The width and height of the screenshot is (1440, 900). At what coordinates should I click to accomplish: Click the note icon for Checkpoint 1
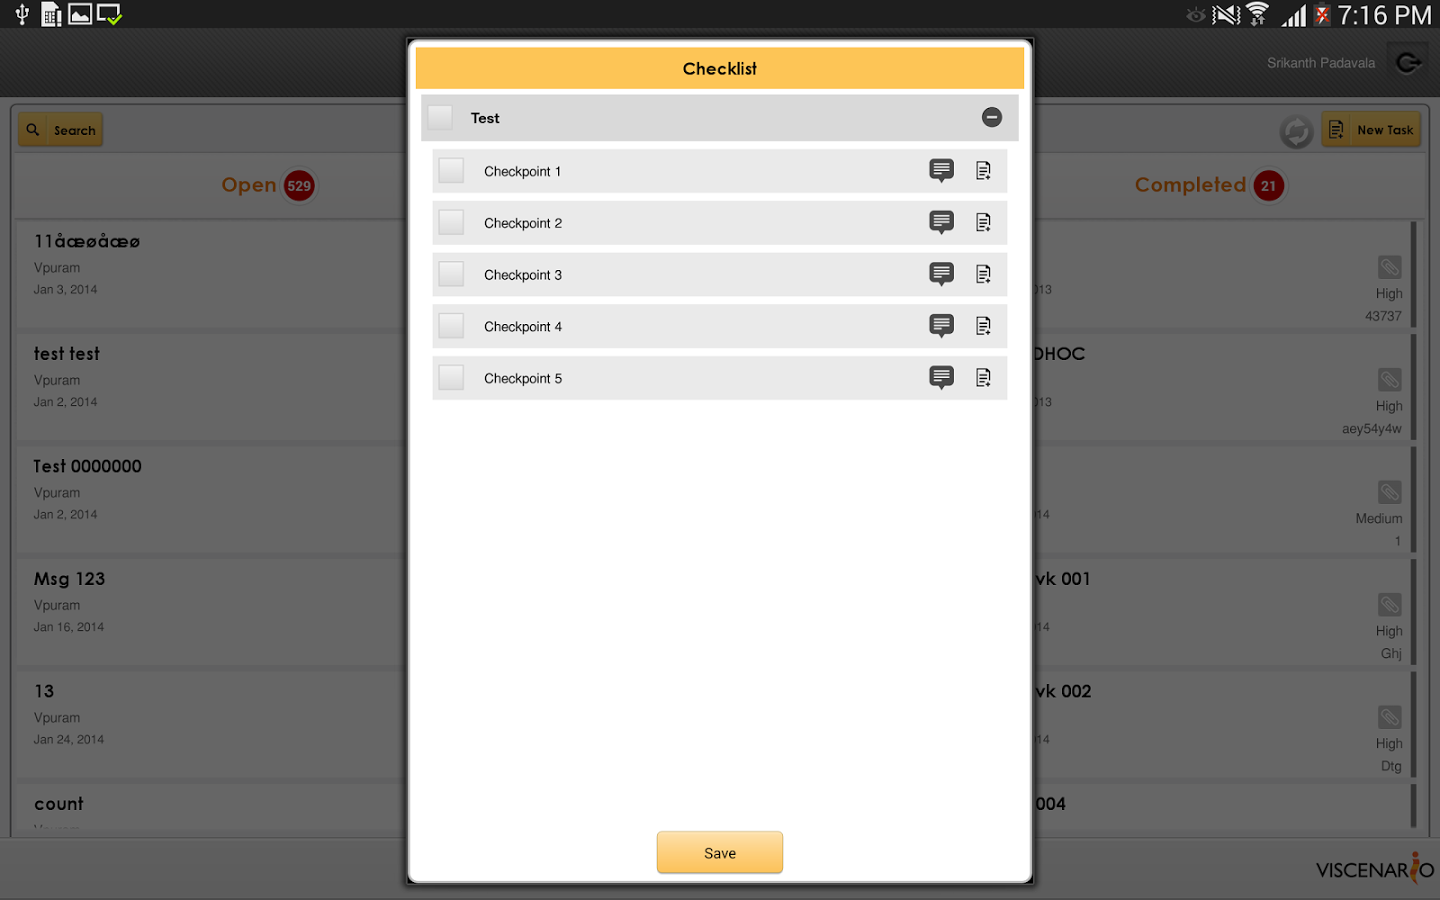pyautogui.click(x=983, y=171)
